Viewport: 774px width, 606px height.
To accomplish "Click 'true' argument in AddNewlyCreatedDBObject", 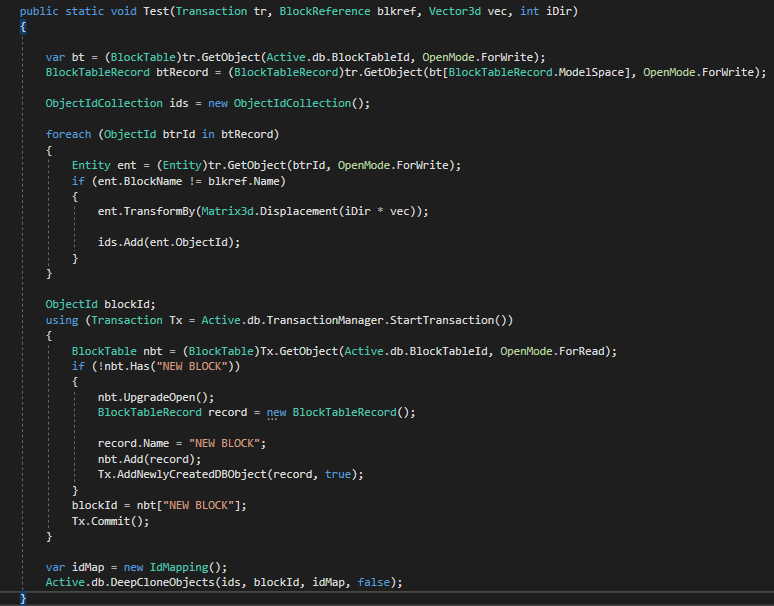I will tap(338, 475).
